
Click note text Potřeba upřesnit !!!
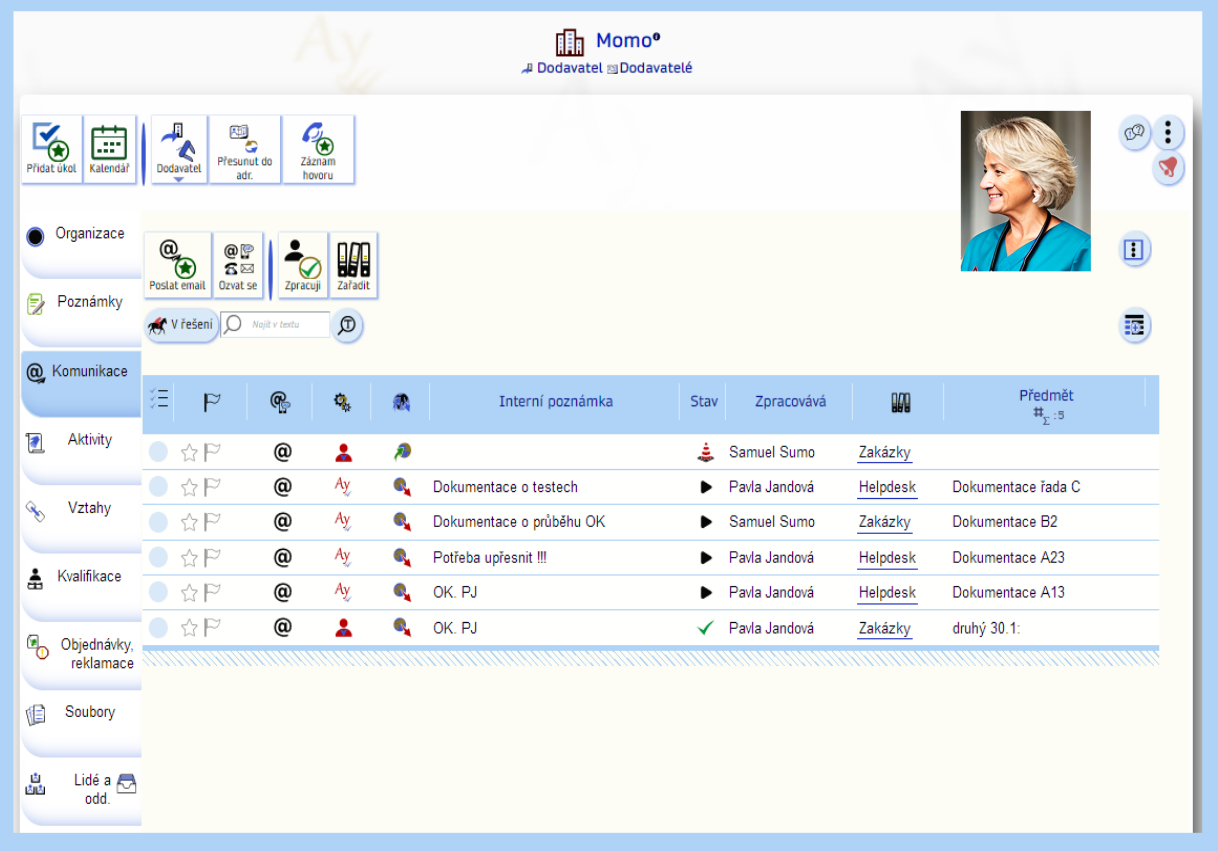click(490, 558)
